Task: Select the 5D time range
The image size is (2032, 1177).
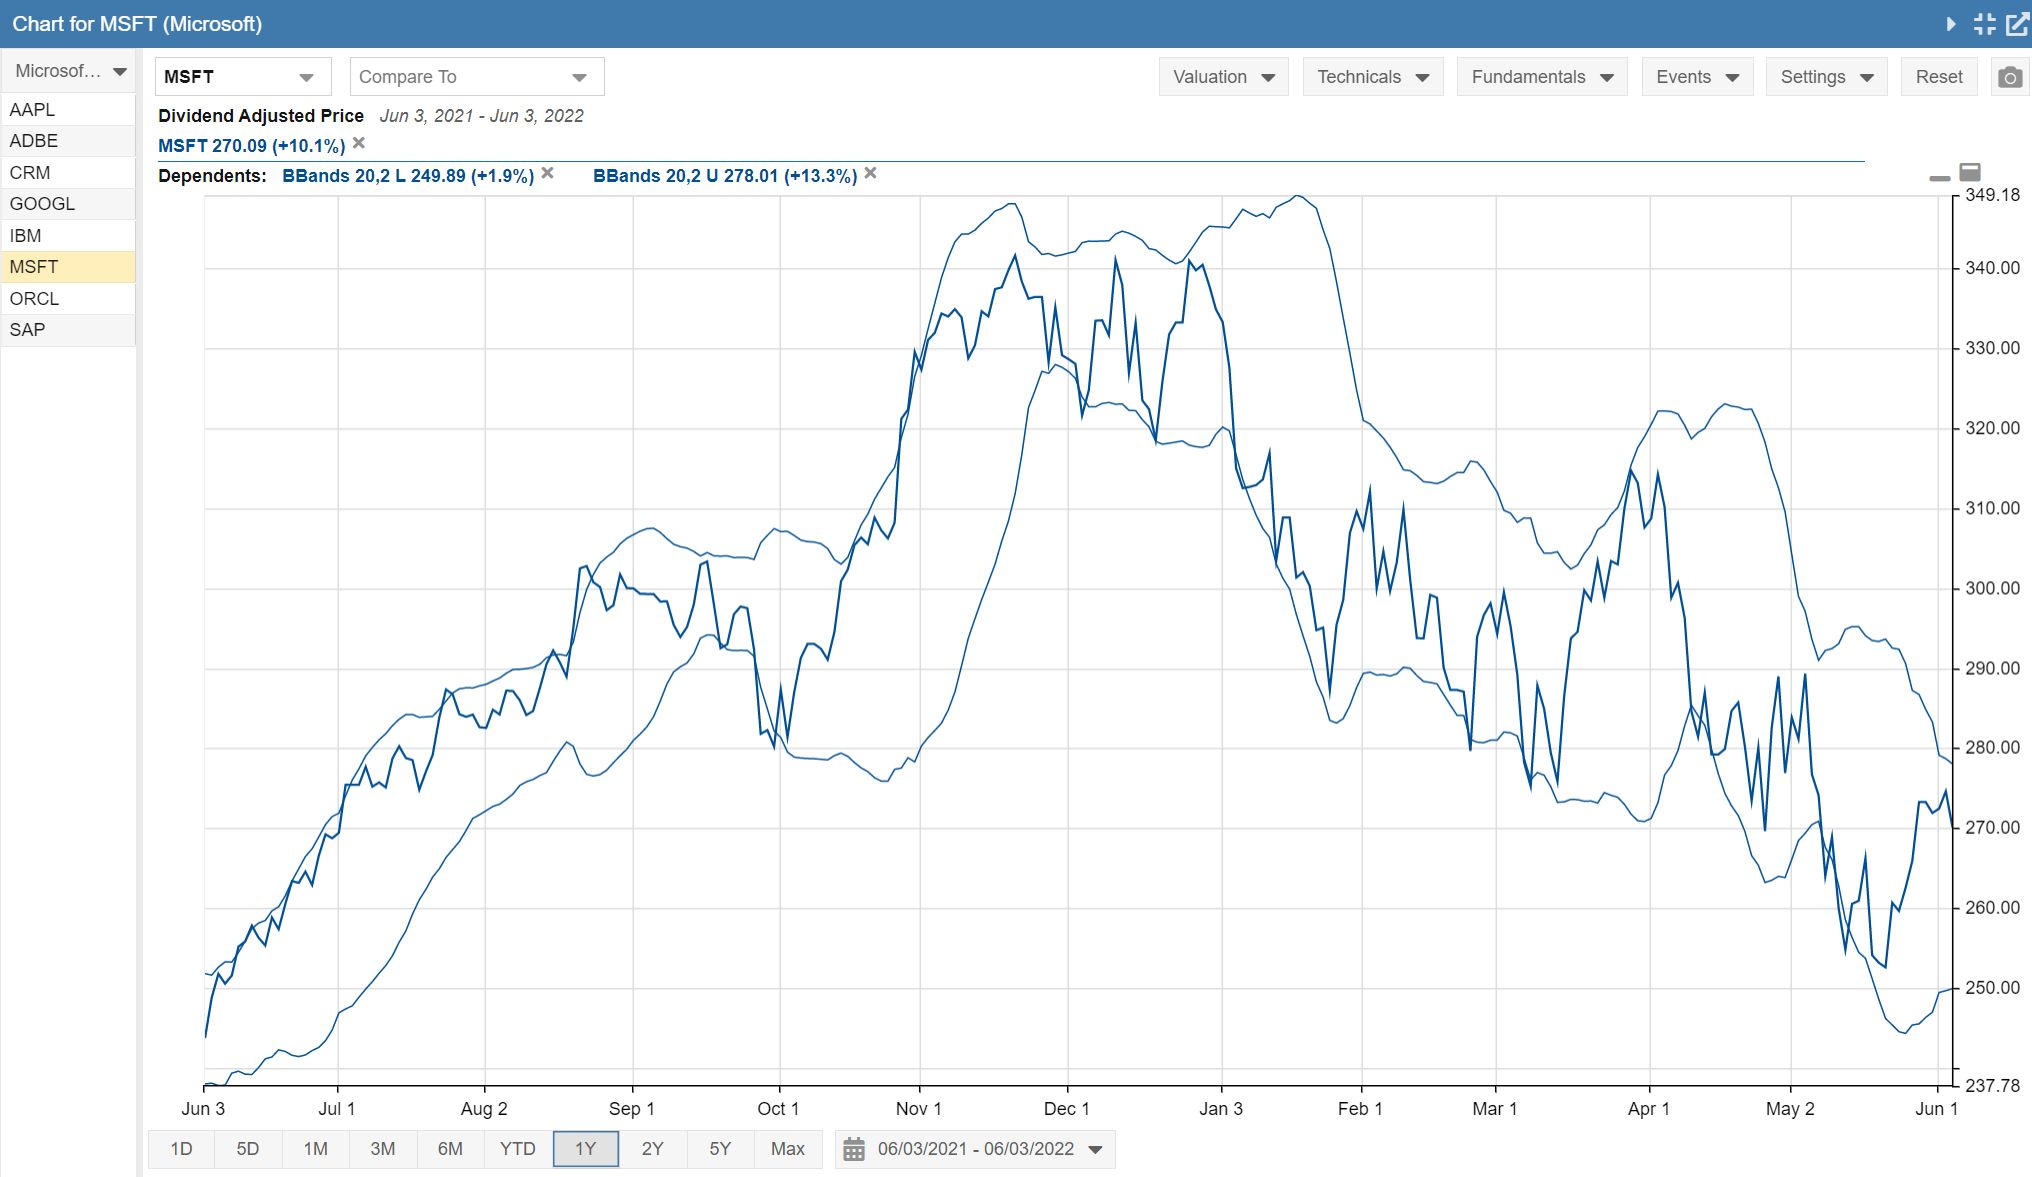Action: (248, 1149)
